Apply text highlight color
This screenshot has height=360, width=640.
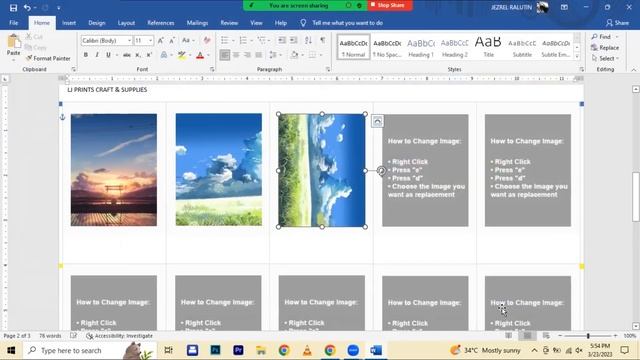point(182,55)
